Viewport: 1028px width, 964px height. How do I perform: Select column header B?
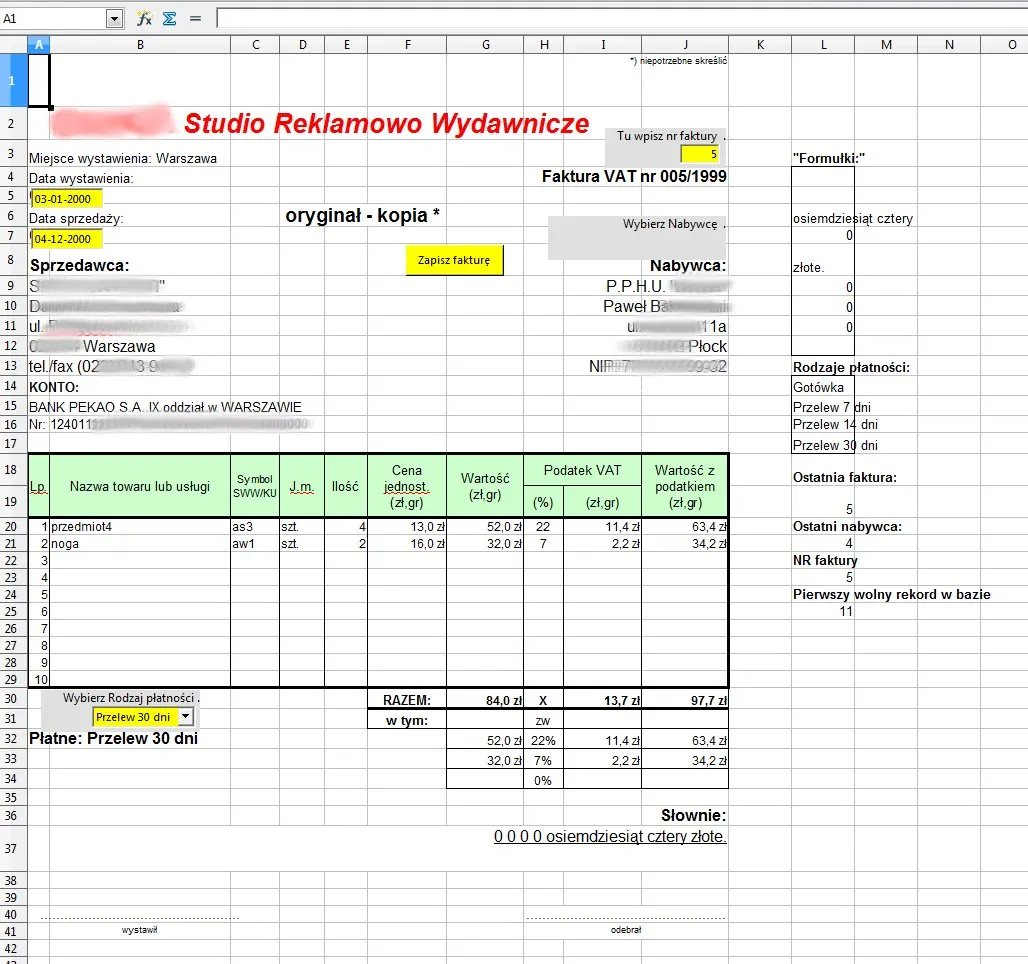coord(139,44)
